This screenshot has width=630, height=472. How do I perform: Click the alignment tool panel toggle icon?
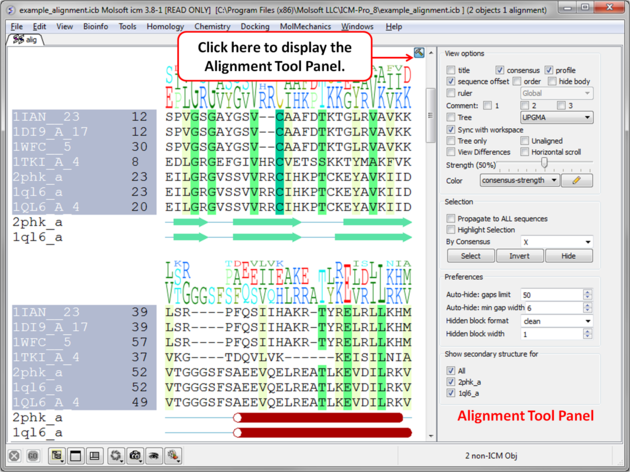(x=419, y=53)
